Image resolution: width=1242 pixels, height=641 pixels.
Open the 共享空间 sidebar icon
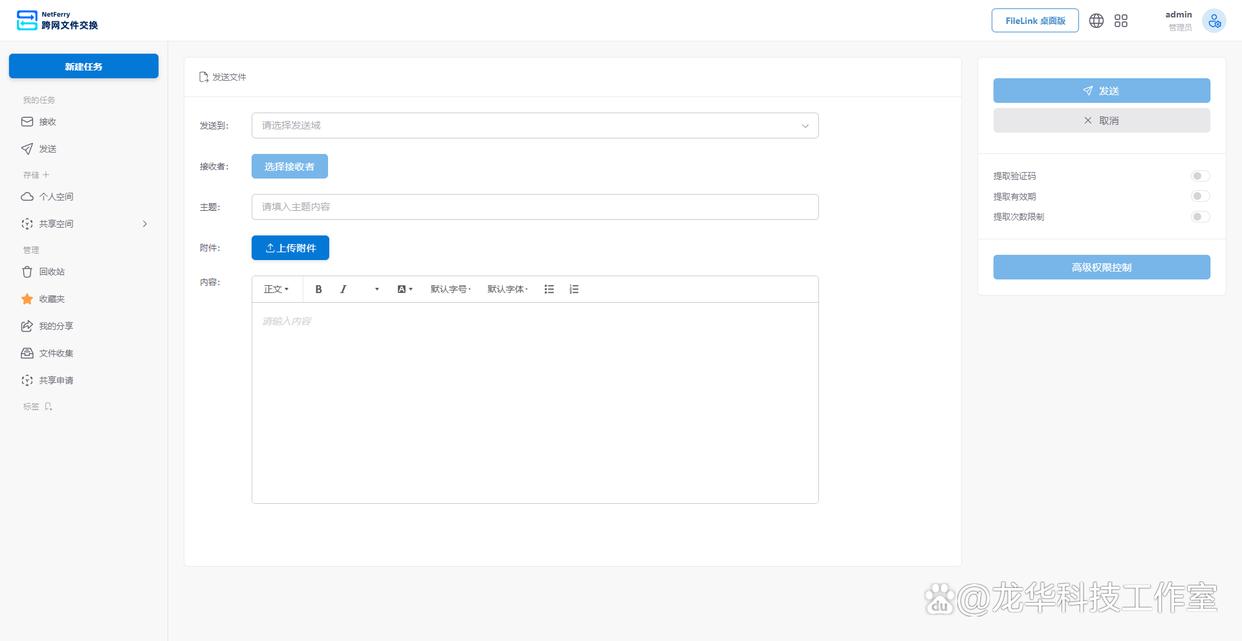click(x=27, y=224)
